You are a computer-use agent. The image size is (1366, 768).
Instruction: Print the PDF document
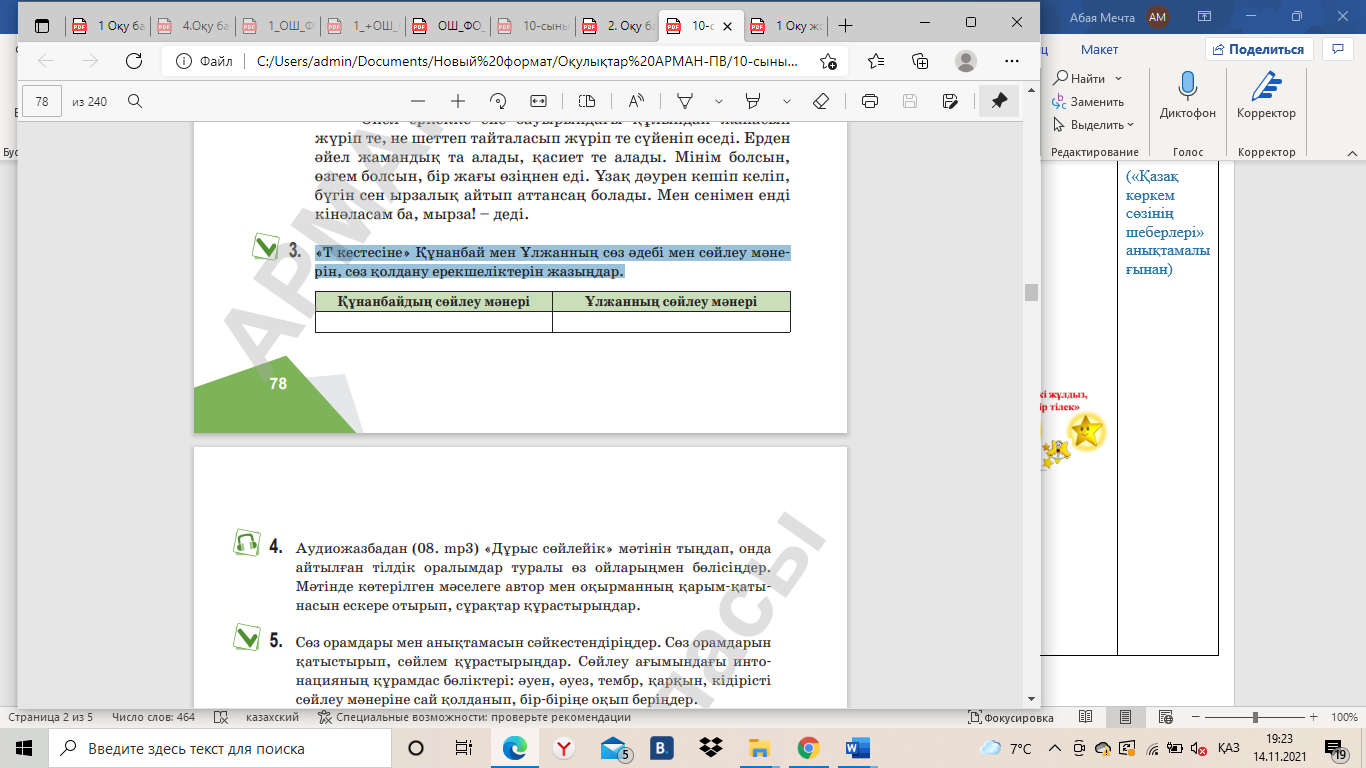tap(870, 101)
